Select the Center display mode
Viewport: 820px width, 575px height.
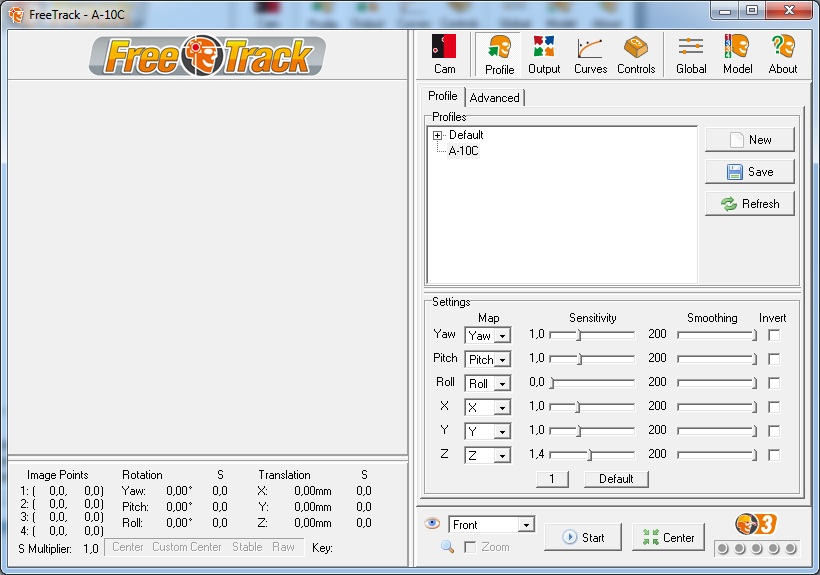click(128, 547)
